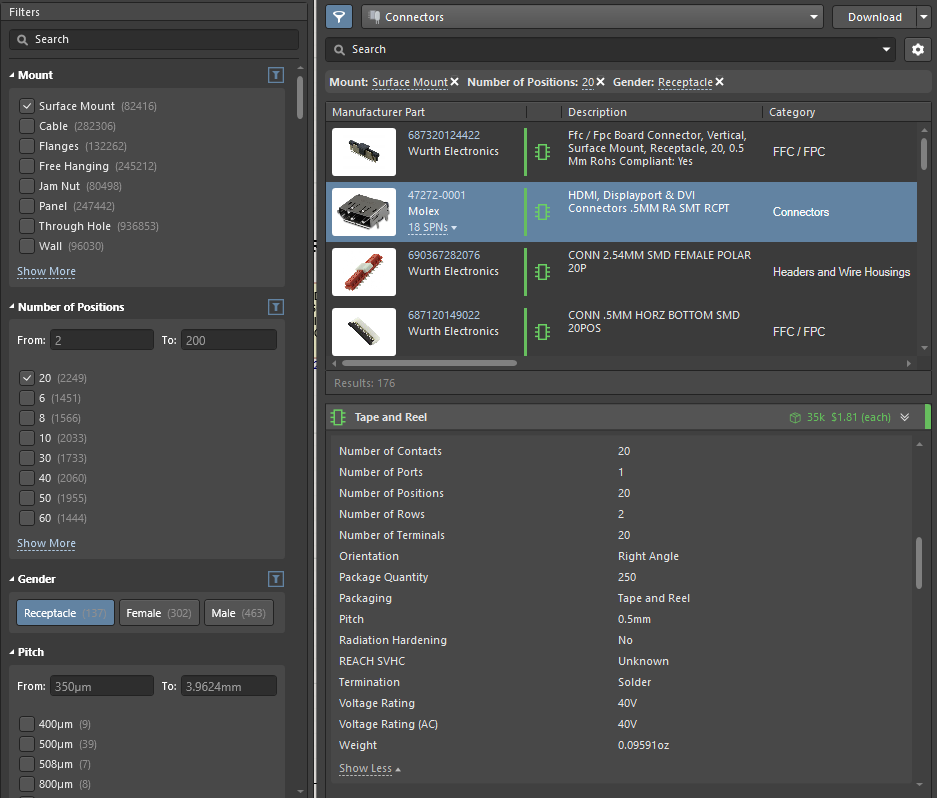Viewport: 937px width, 798px height.
Task: Collapse the Tape and Reel section chevron
Action: pyautogui.click(x=905, y=417)
